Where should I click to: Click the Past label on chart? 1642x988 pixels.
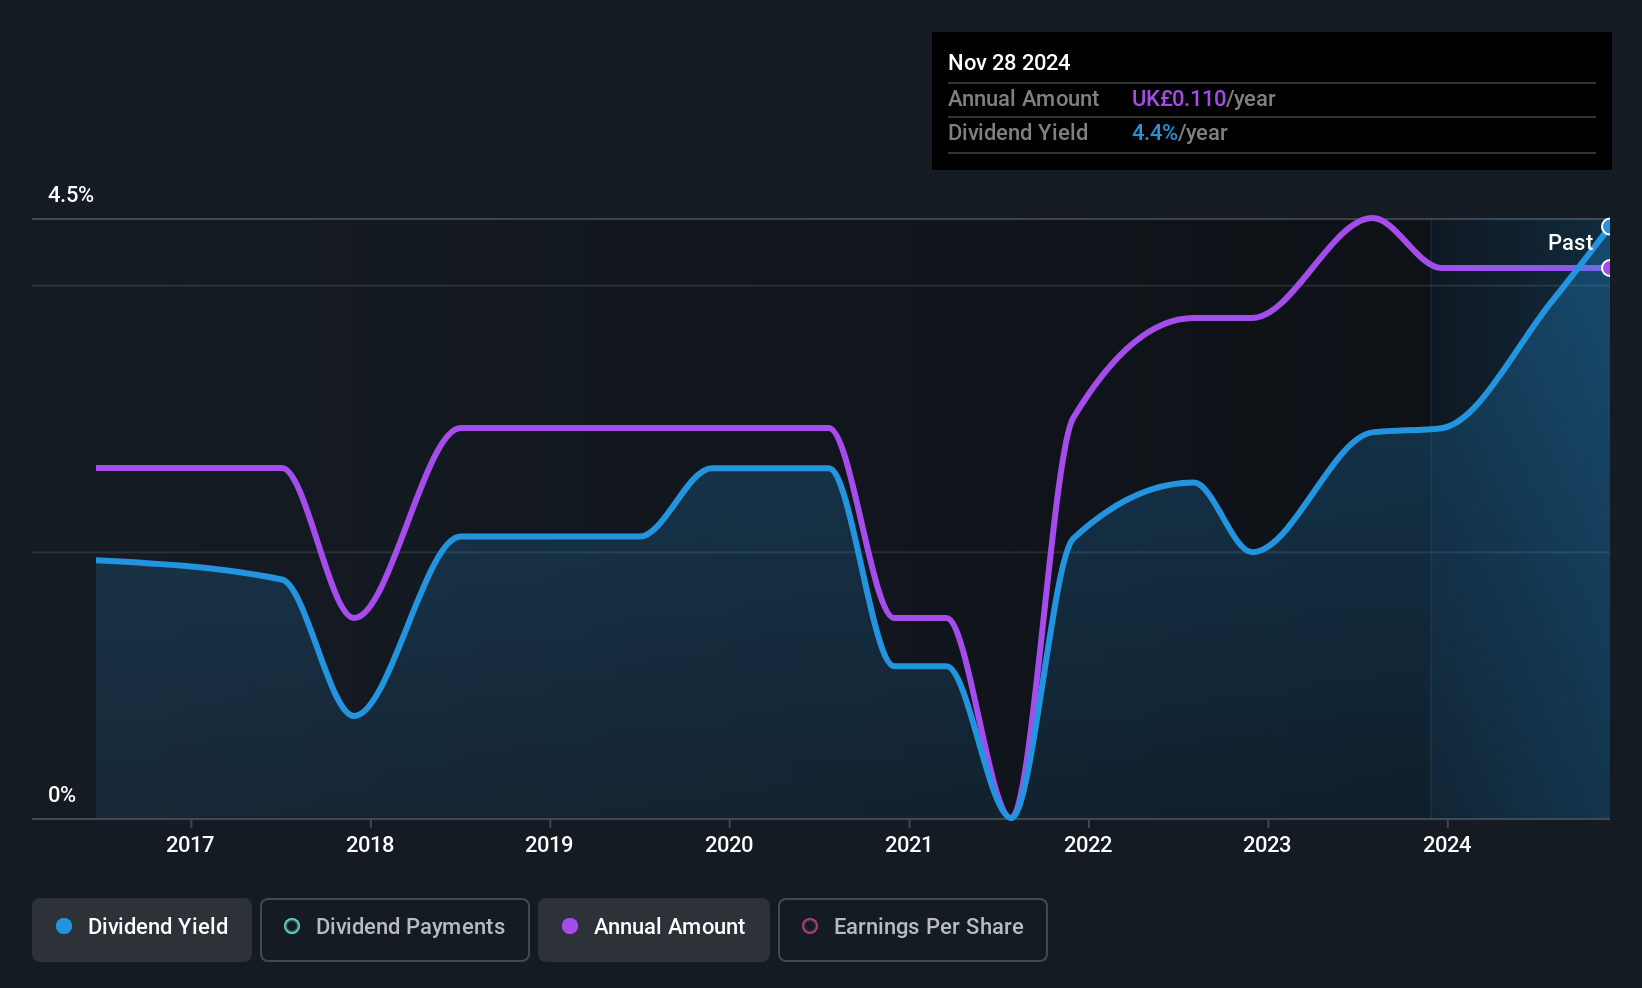1570,242
